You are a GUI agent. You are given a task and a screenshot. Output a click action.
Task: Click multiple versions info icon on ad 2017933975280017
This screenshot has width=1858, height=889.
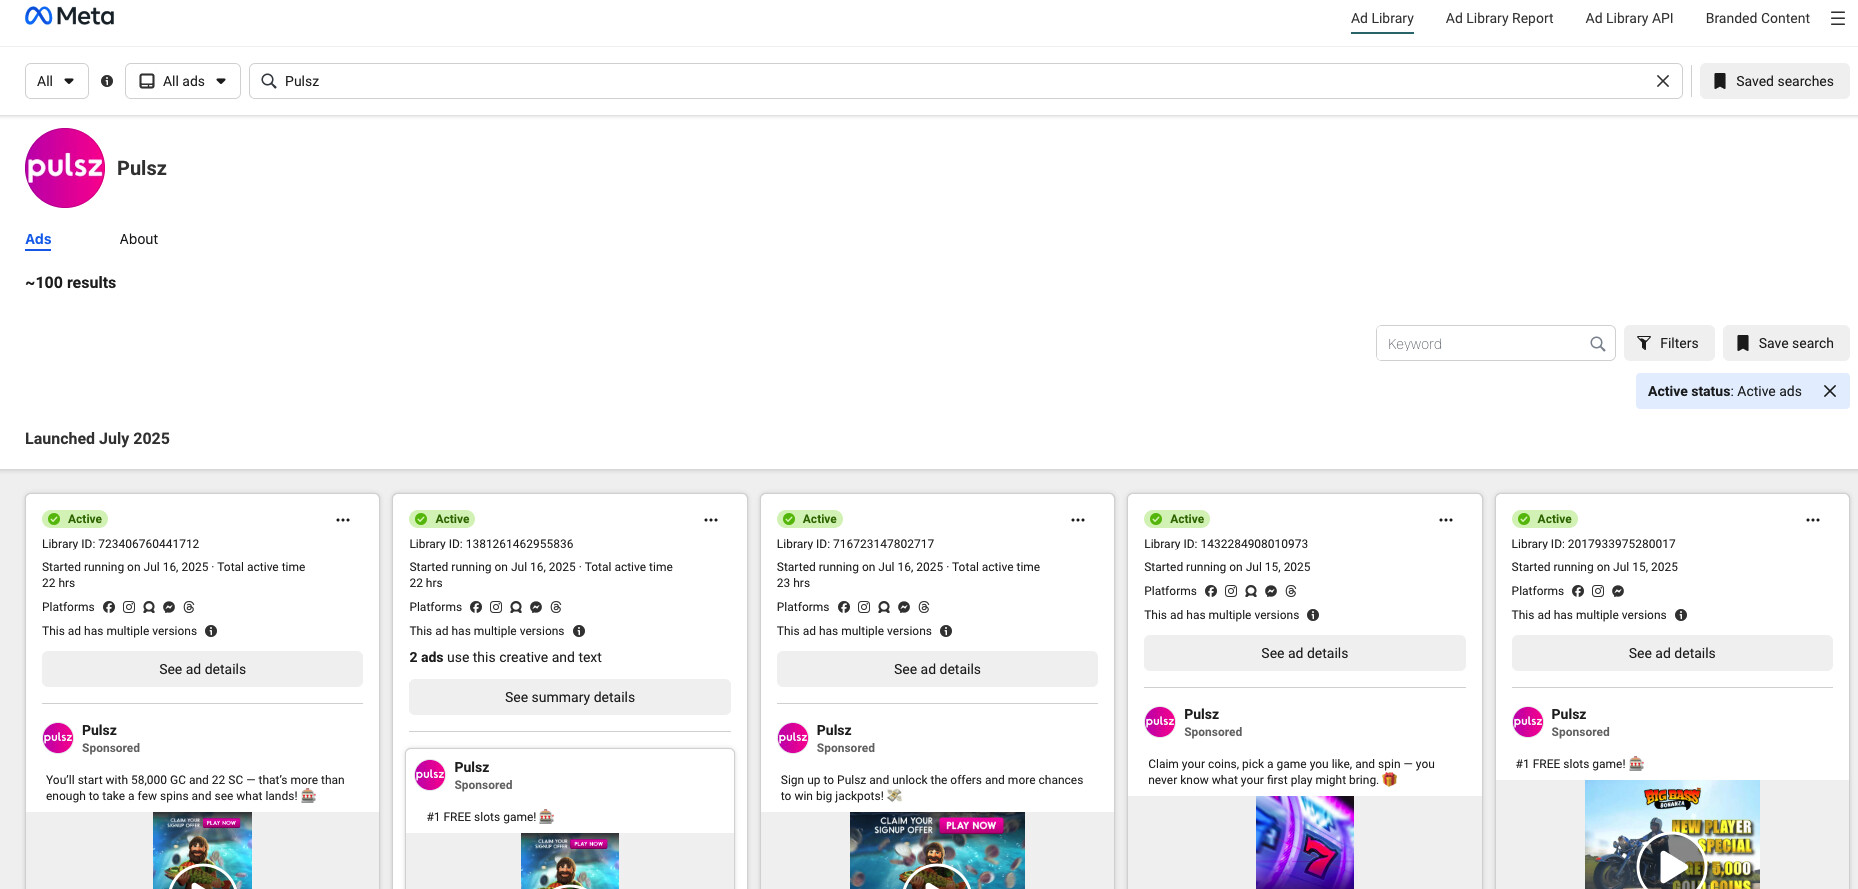click(x=1681, y=615)
